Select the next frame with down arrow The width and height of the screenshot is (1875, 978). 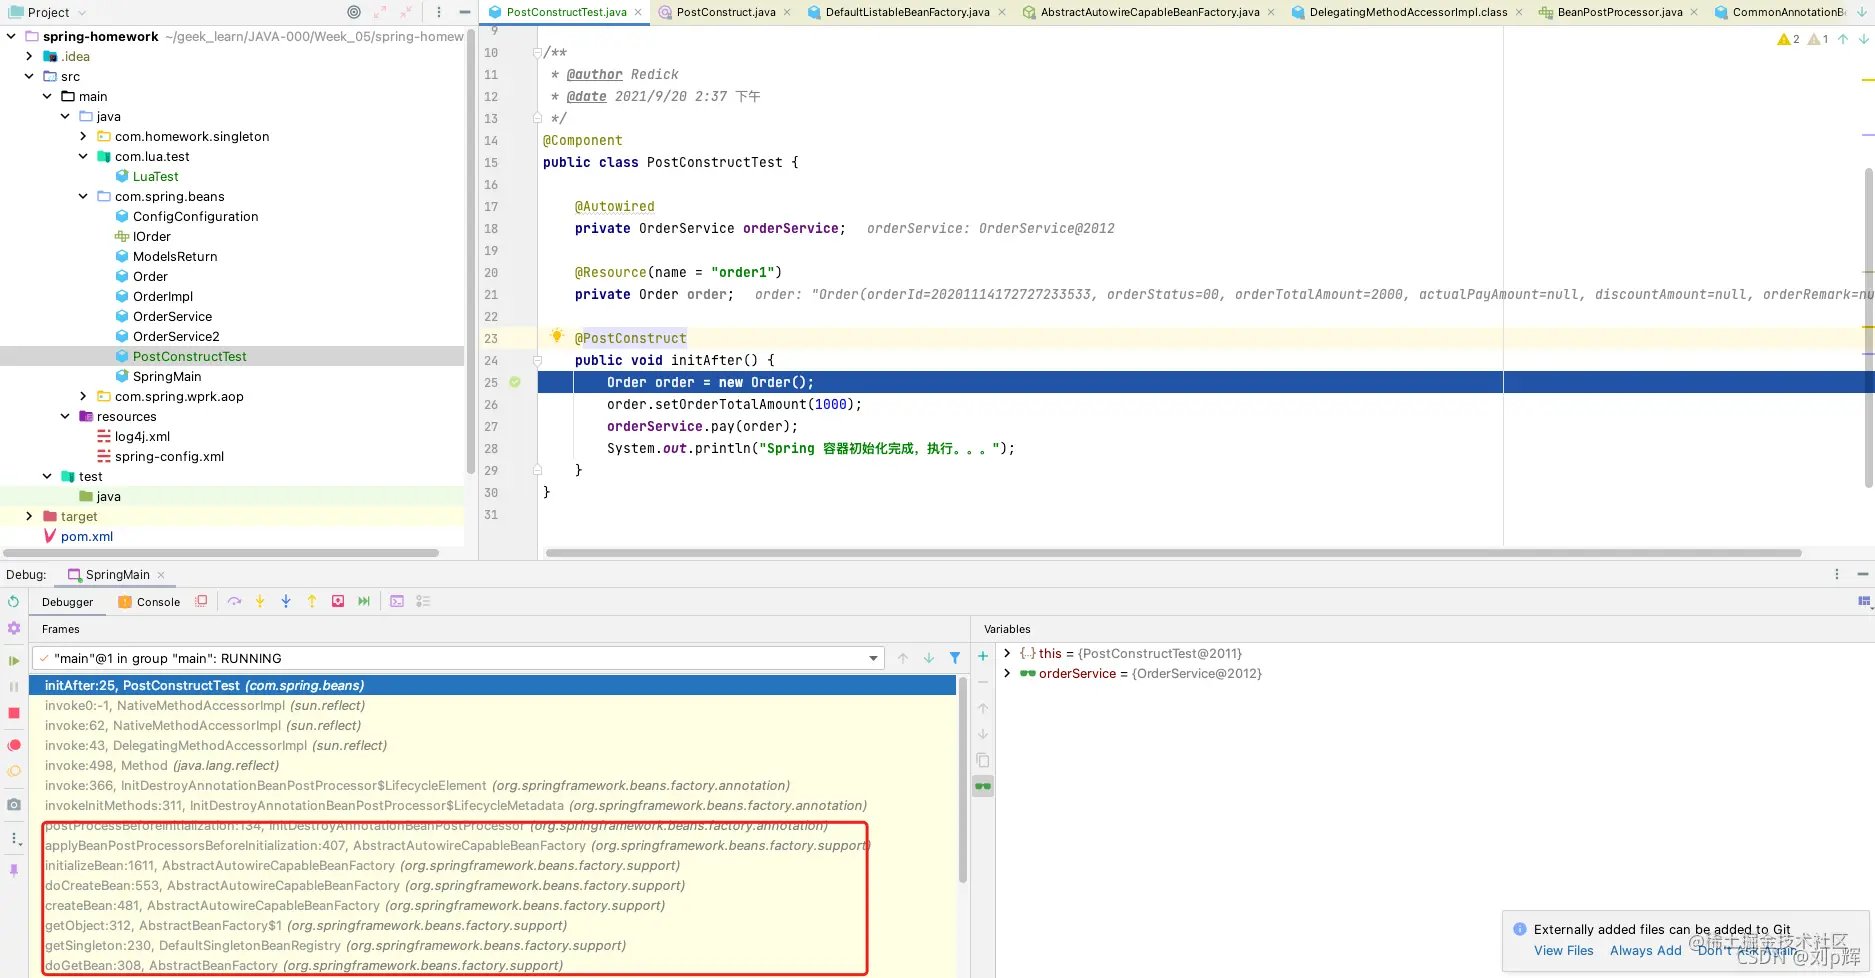point(929,658)
